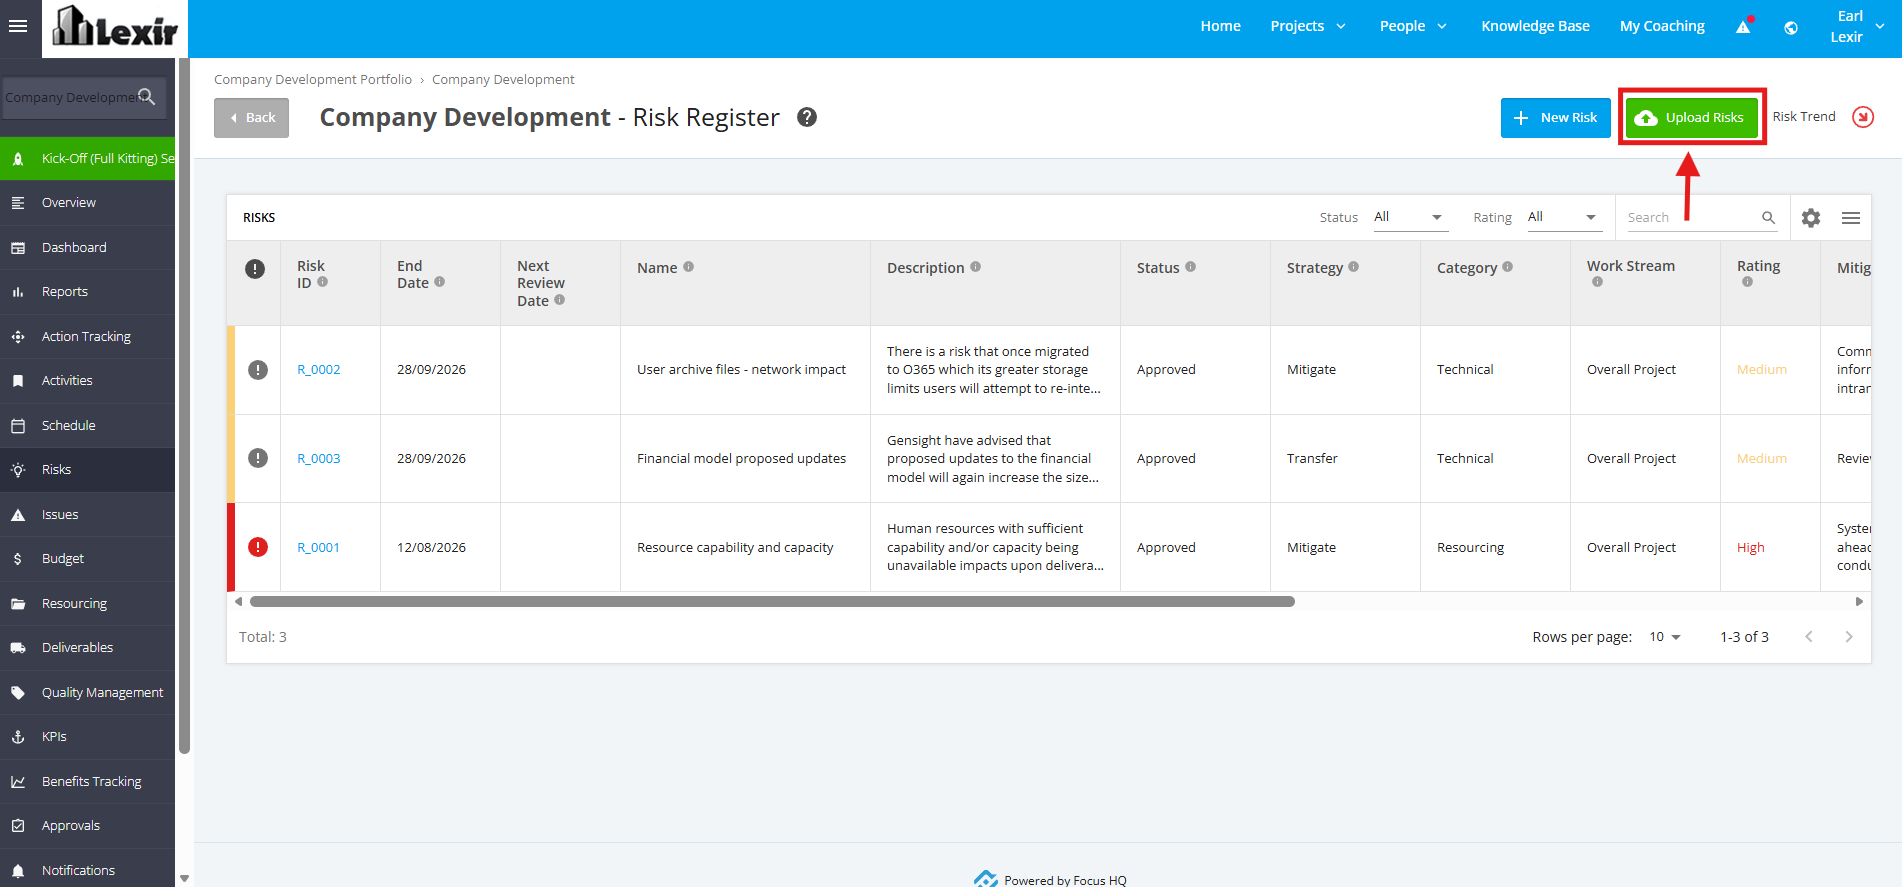Click the info icon beside Strategy header
The image size is (1902, 887).
point(1353,267)
